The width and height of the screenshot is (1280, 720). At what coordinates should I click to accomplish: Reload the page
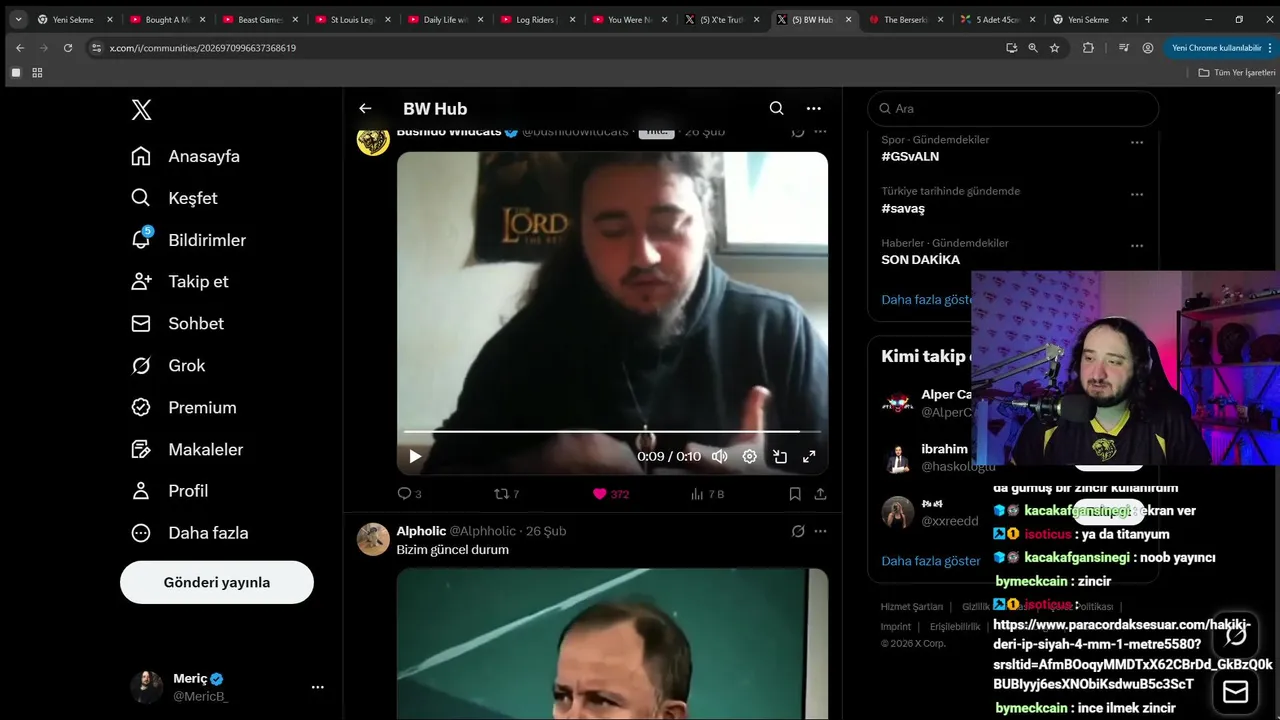click(x=68, y=47)
